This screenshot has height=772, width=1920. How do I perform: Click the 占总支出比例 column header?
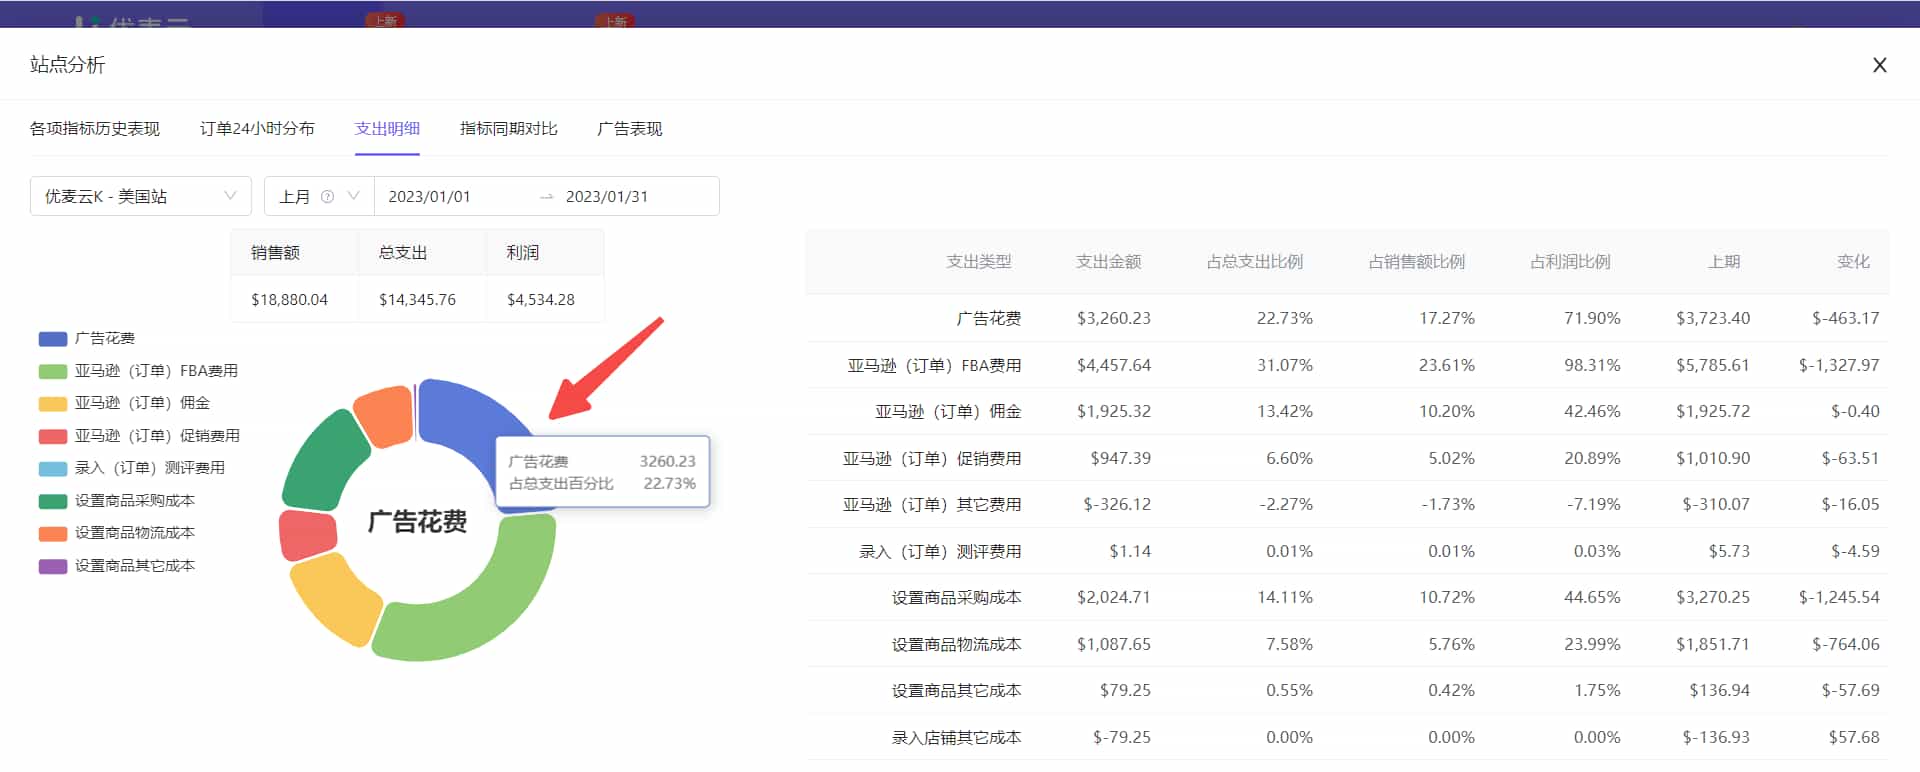(x=1255, y=262)
